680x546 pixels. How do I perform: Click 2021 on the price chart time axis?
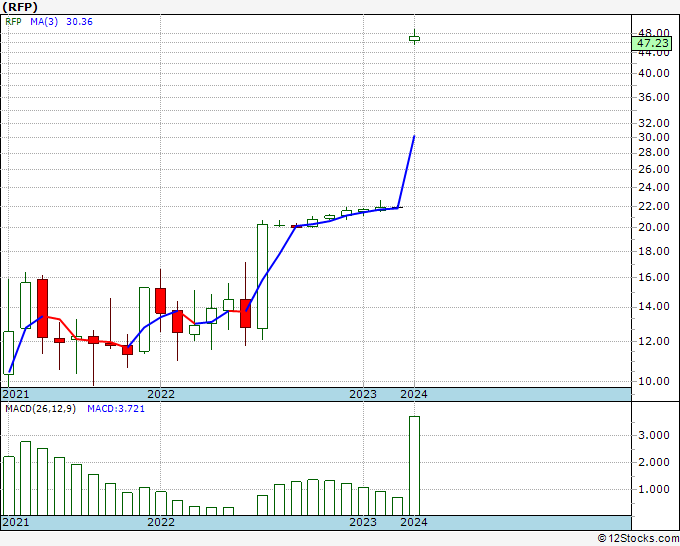click(x=16, y=394)
